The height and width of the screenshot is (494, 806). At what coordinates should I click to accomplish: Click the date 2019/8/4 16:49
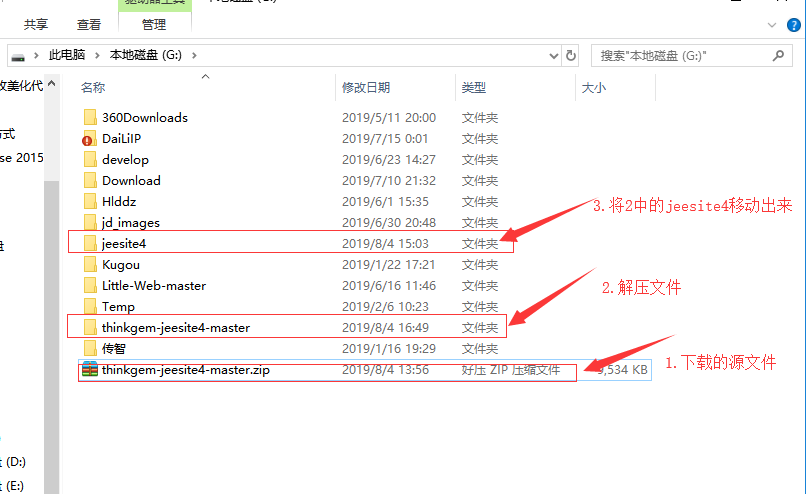coord(385,327)
